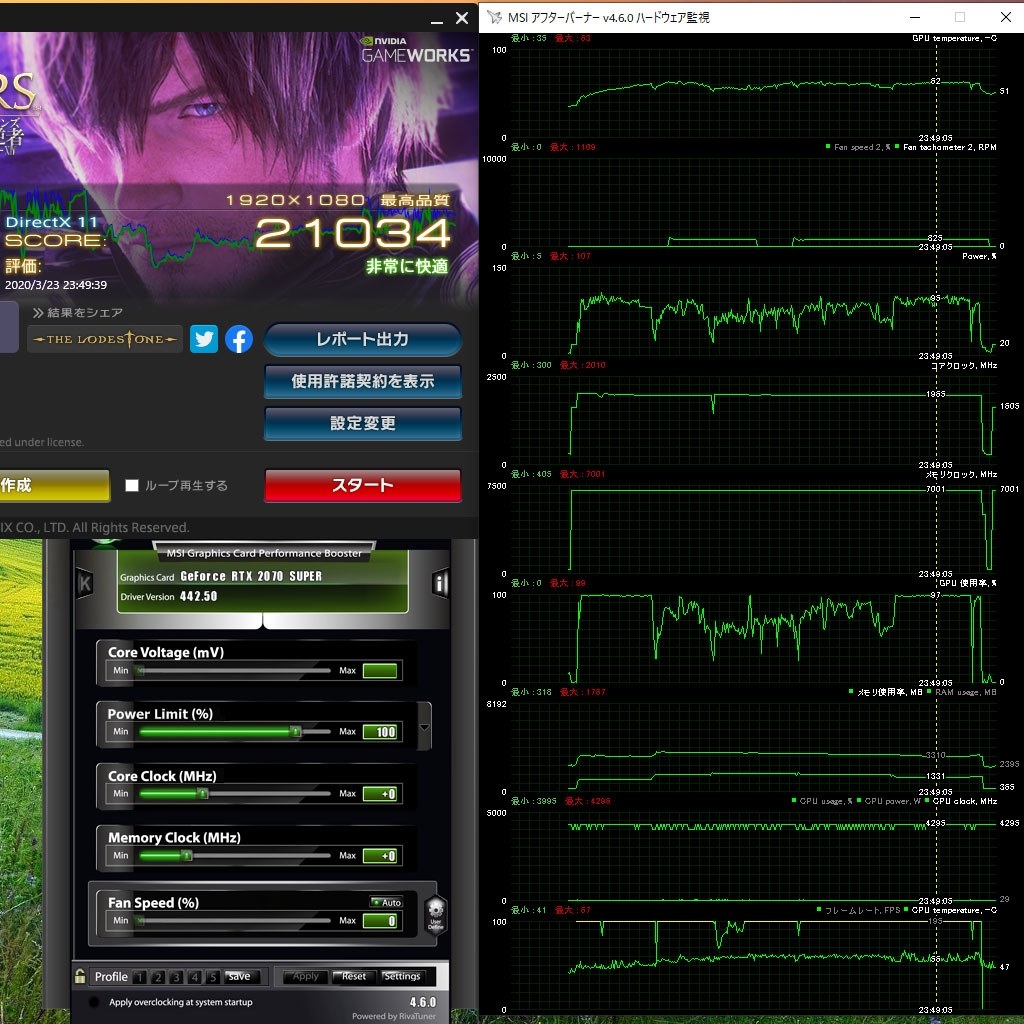Click the GPU temperature graph

[x=754, y=93]
